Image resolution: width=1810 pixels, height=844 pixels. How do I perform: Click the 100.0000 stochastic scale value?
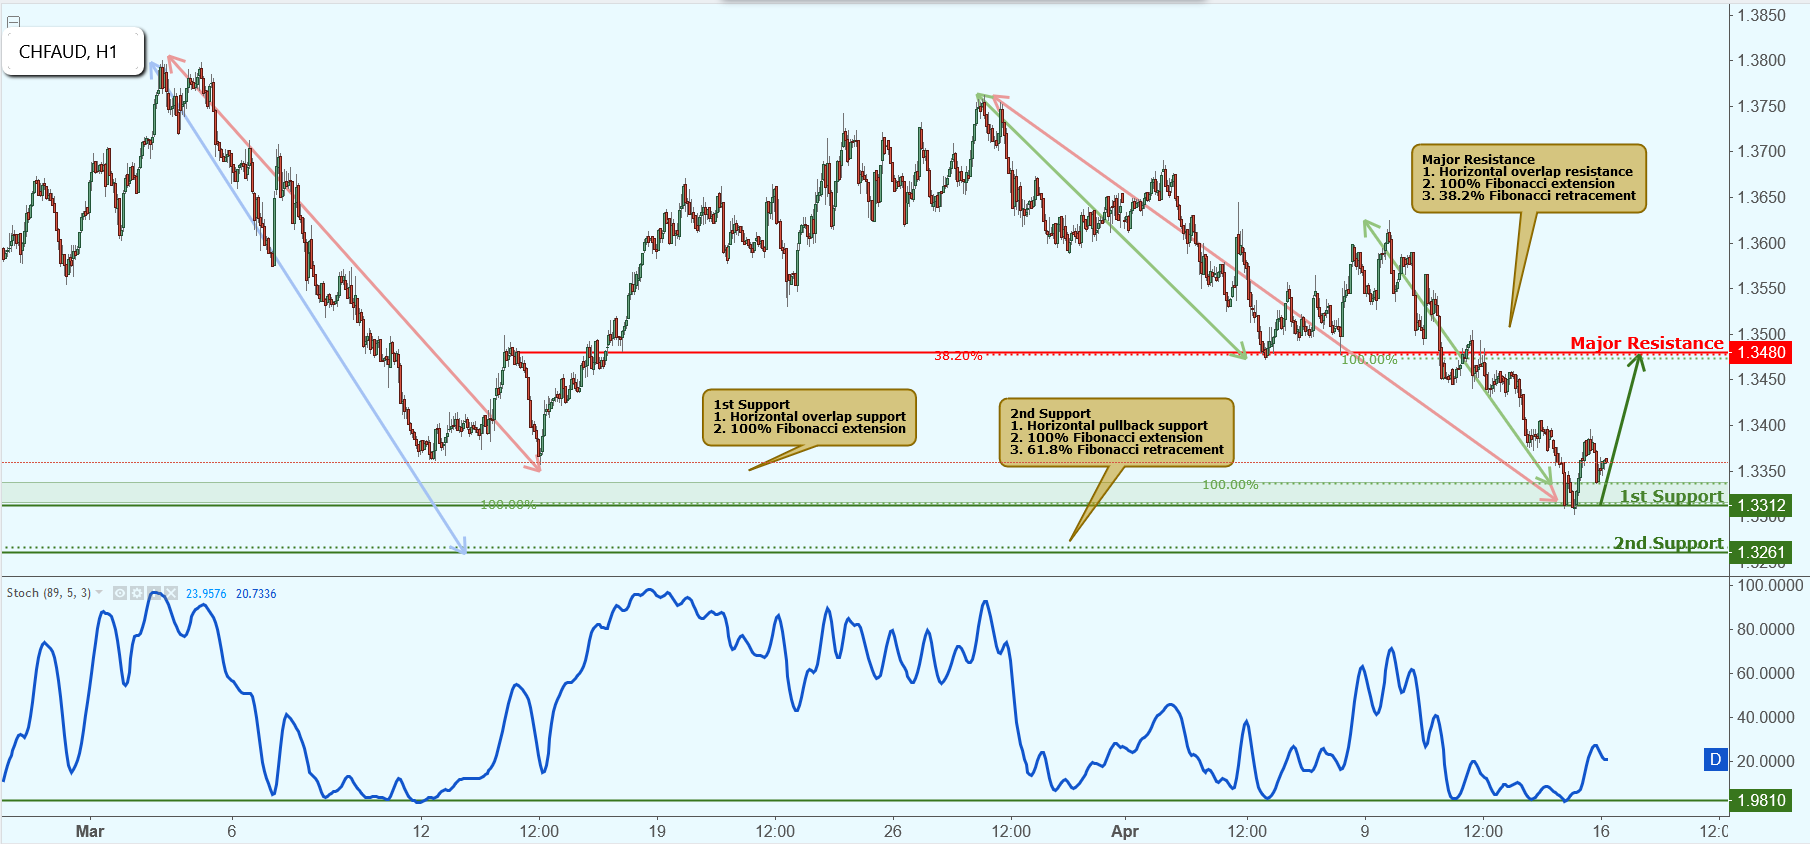[1770, 585]
